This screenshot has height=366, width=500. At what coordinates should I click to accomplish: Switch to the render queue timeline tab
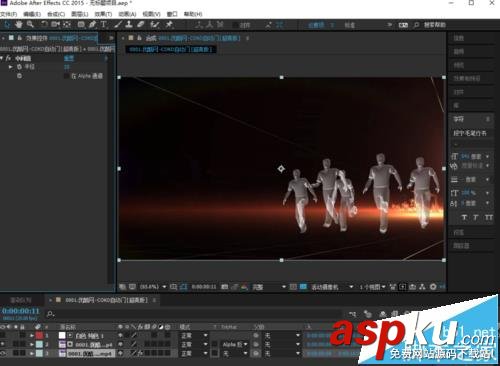21,300
